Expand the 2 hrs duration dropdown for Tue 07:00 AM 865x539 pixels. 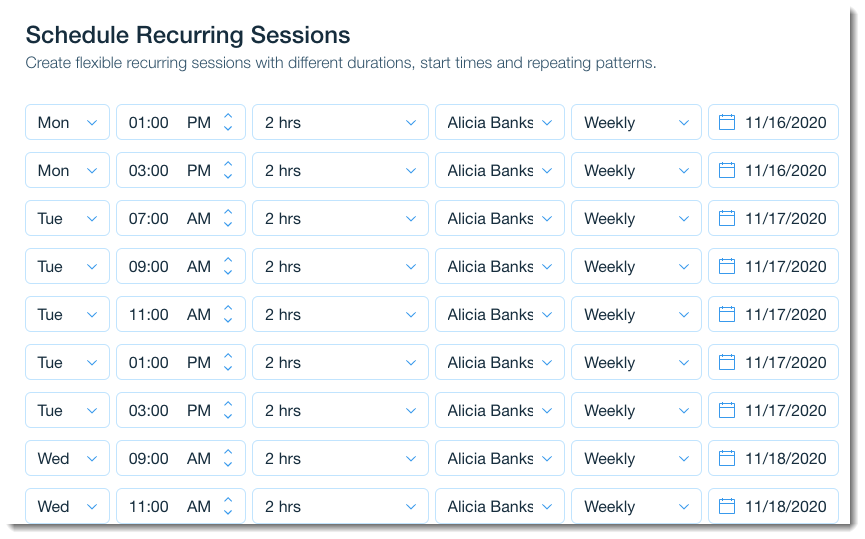pos(340,218)
